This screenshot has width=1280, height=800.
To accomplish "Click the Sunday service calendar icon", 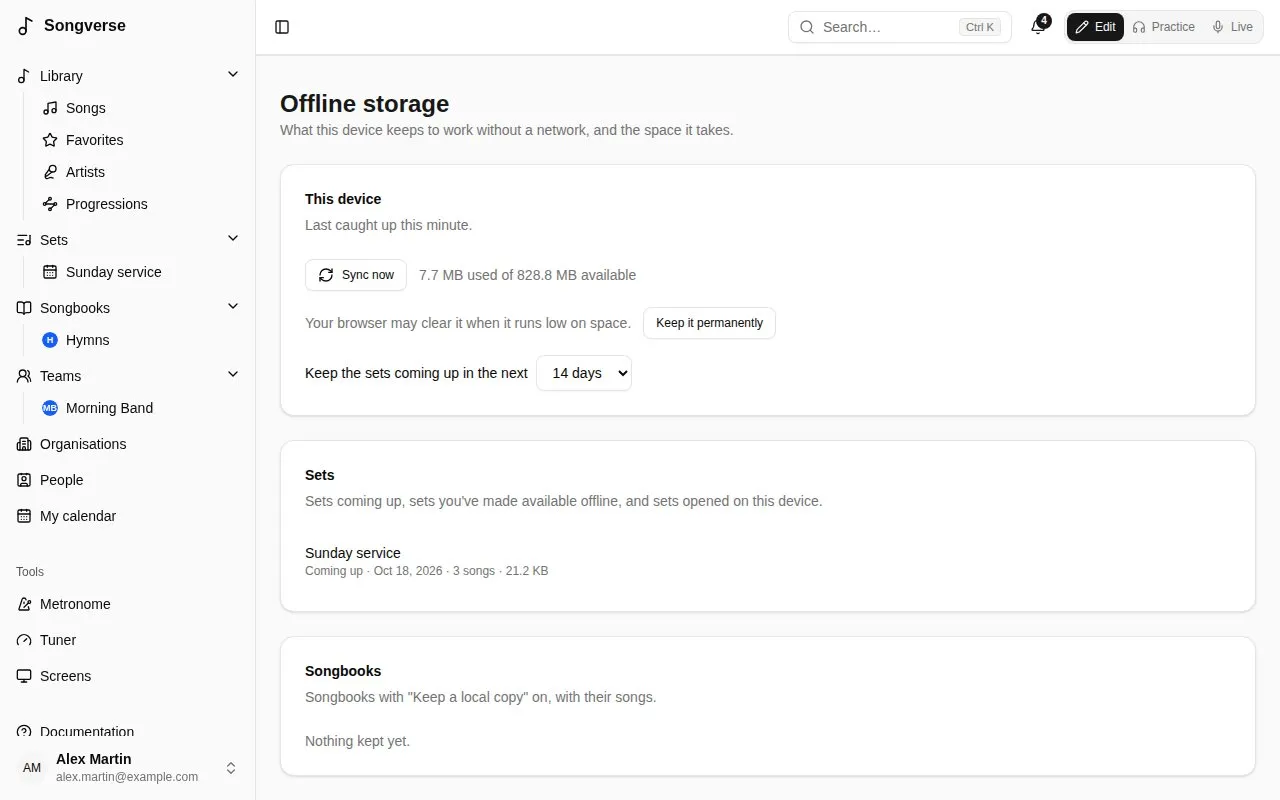I will pyautogui.click(x=50, y=272).
